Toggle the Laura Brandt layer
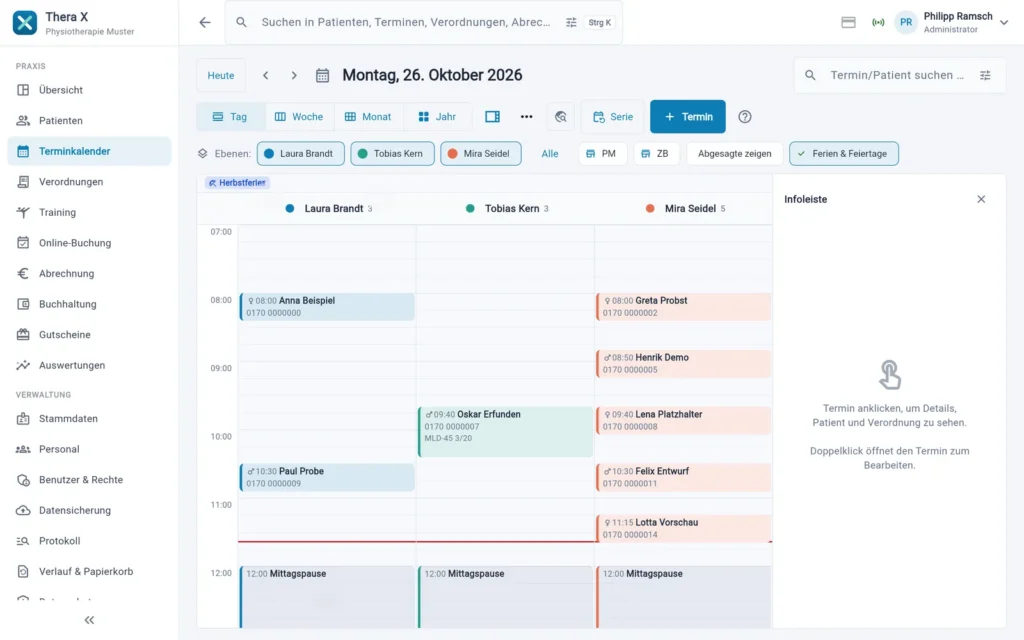Viewport: 1024px width, 640px height. click(x=300, y=153)
